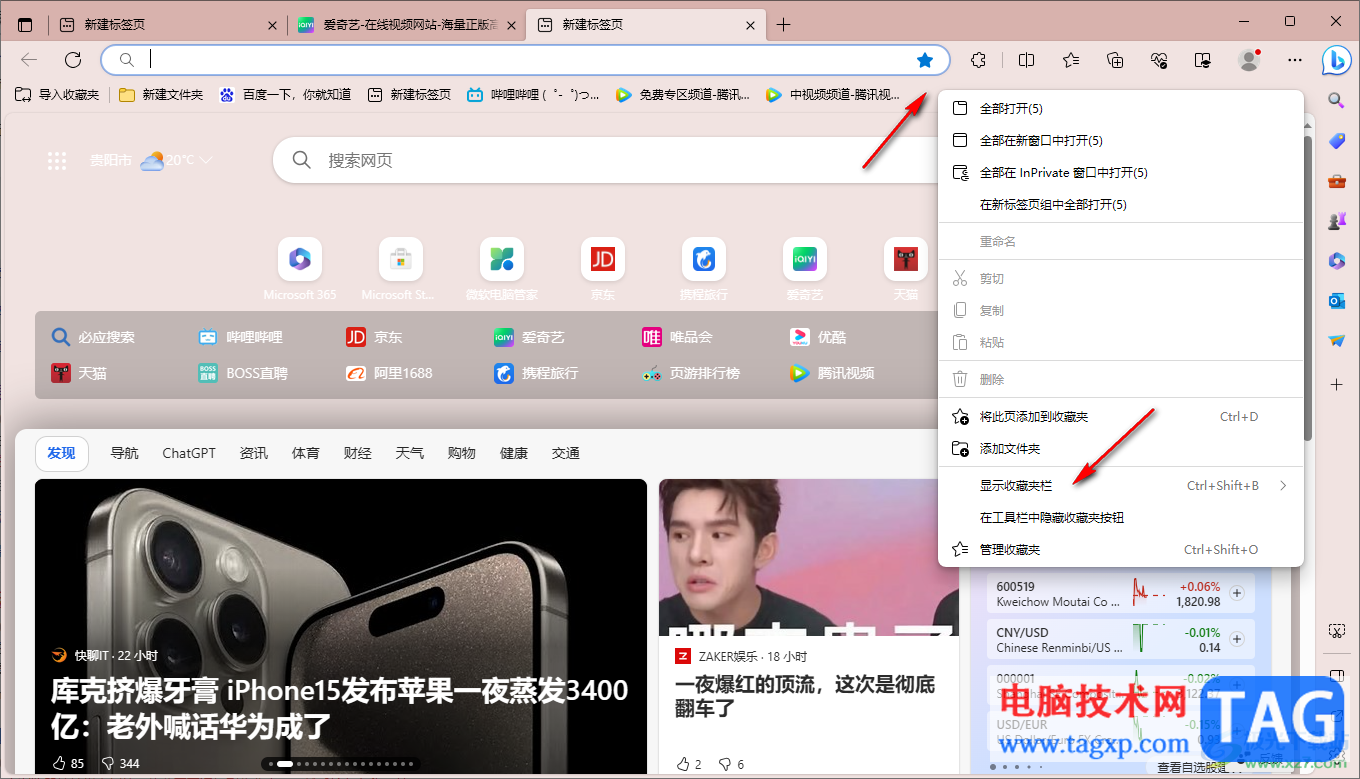Screen dimensions: 1360x779
Task: Open the 导航 feed tab
Action: tap(125, 453)
